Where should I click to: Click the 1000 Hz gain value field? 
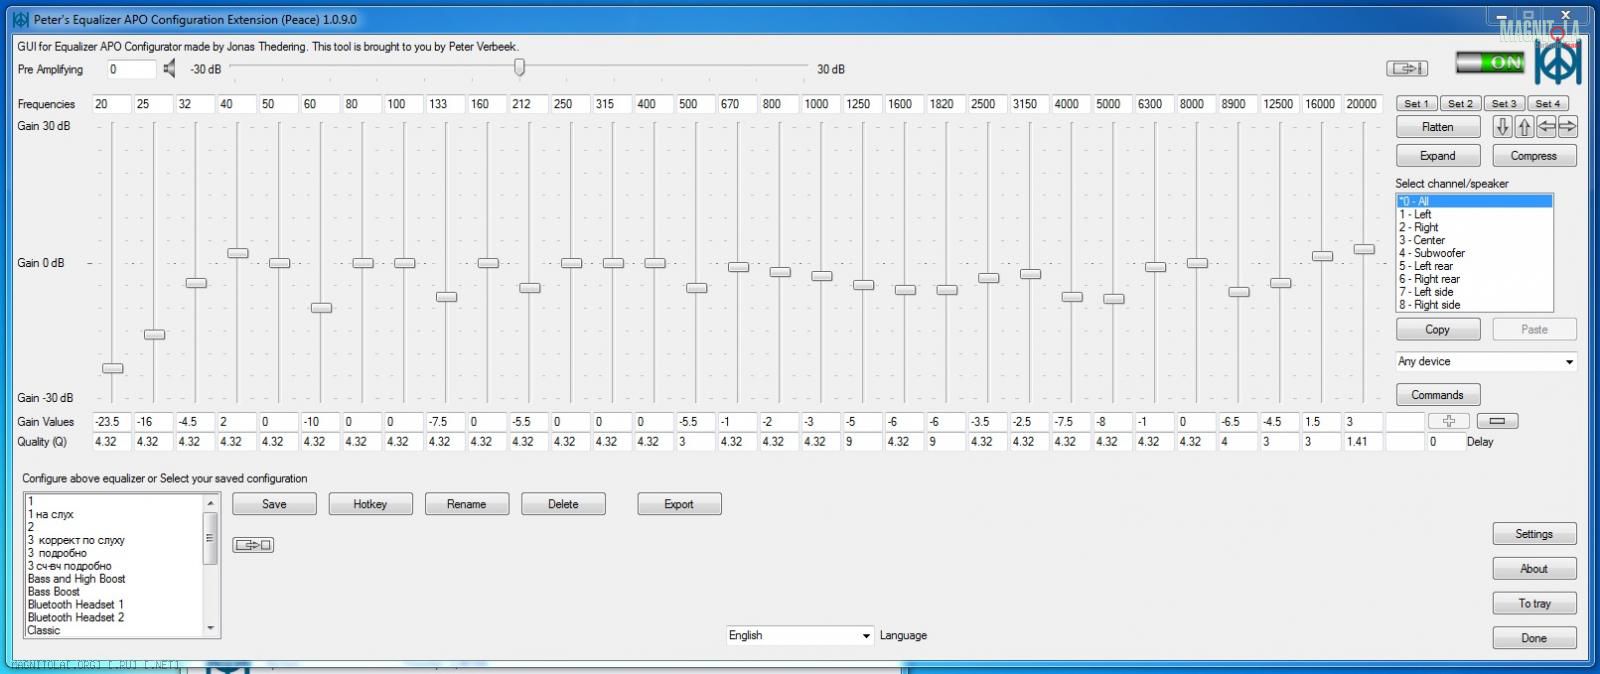pyautogui.click(x=820, y=422)
